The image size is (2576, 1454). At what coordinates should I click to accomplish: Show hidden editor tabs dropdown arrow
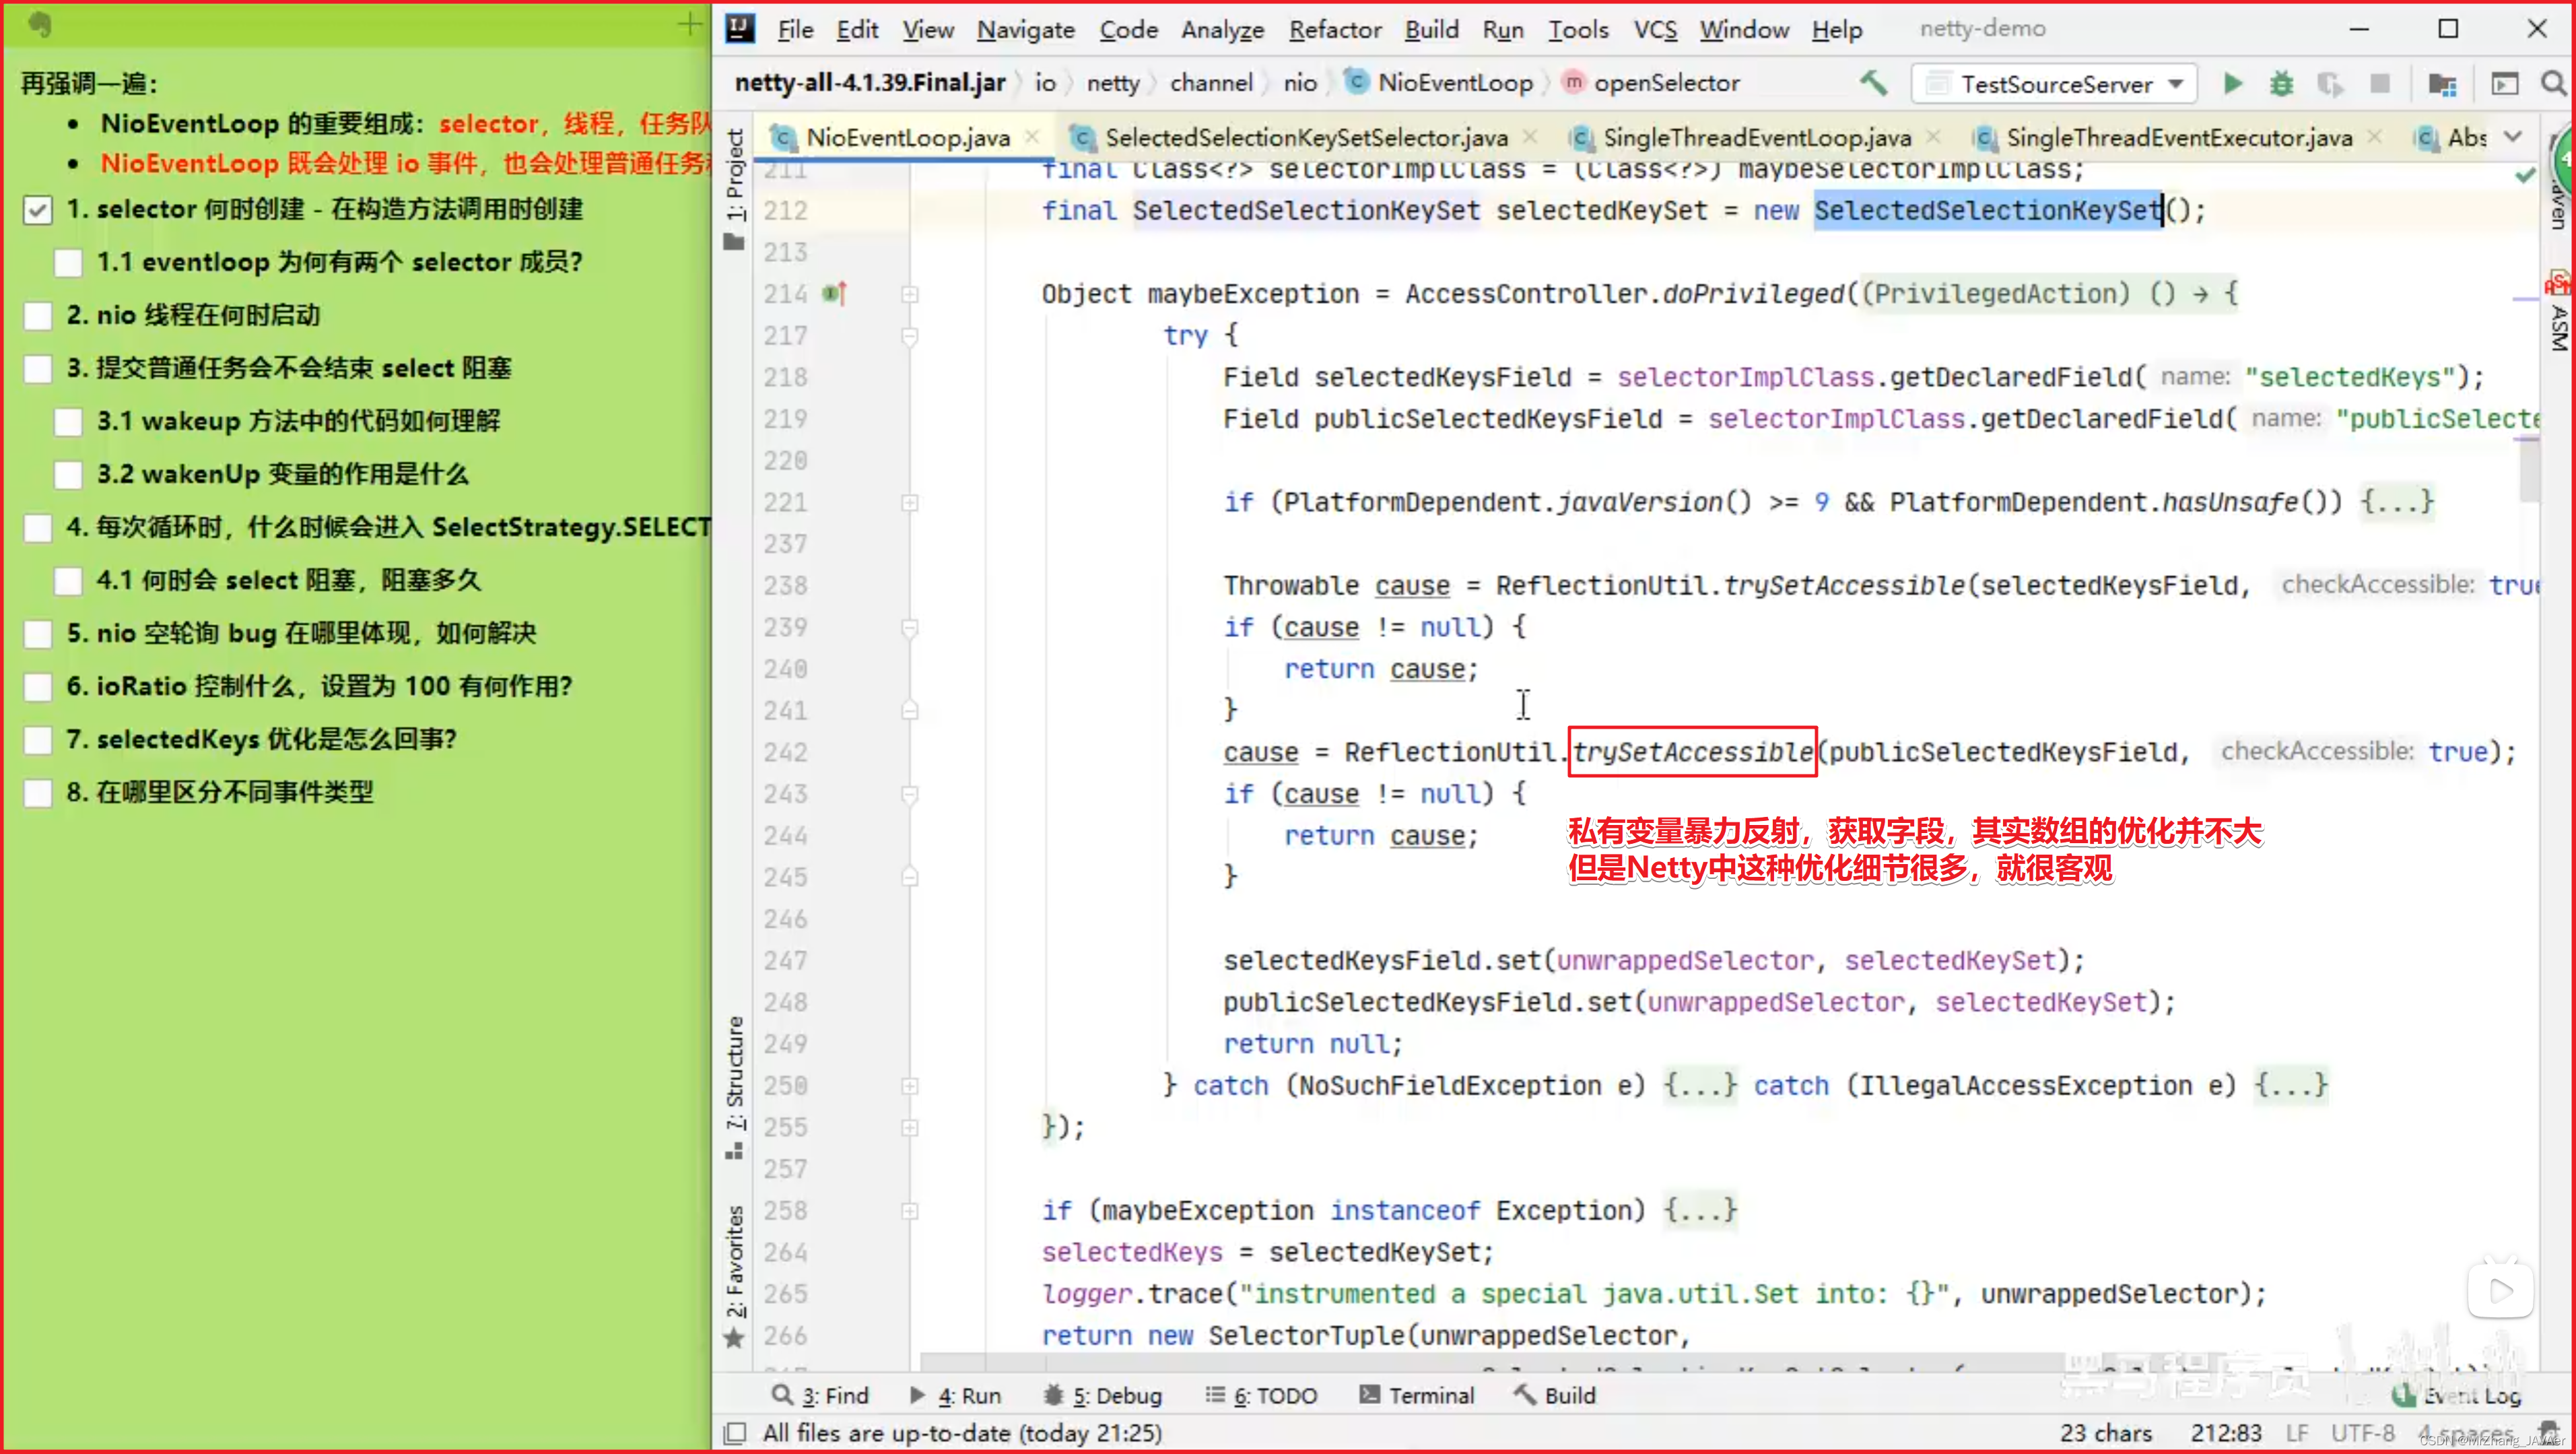(x=2513, y=137)
